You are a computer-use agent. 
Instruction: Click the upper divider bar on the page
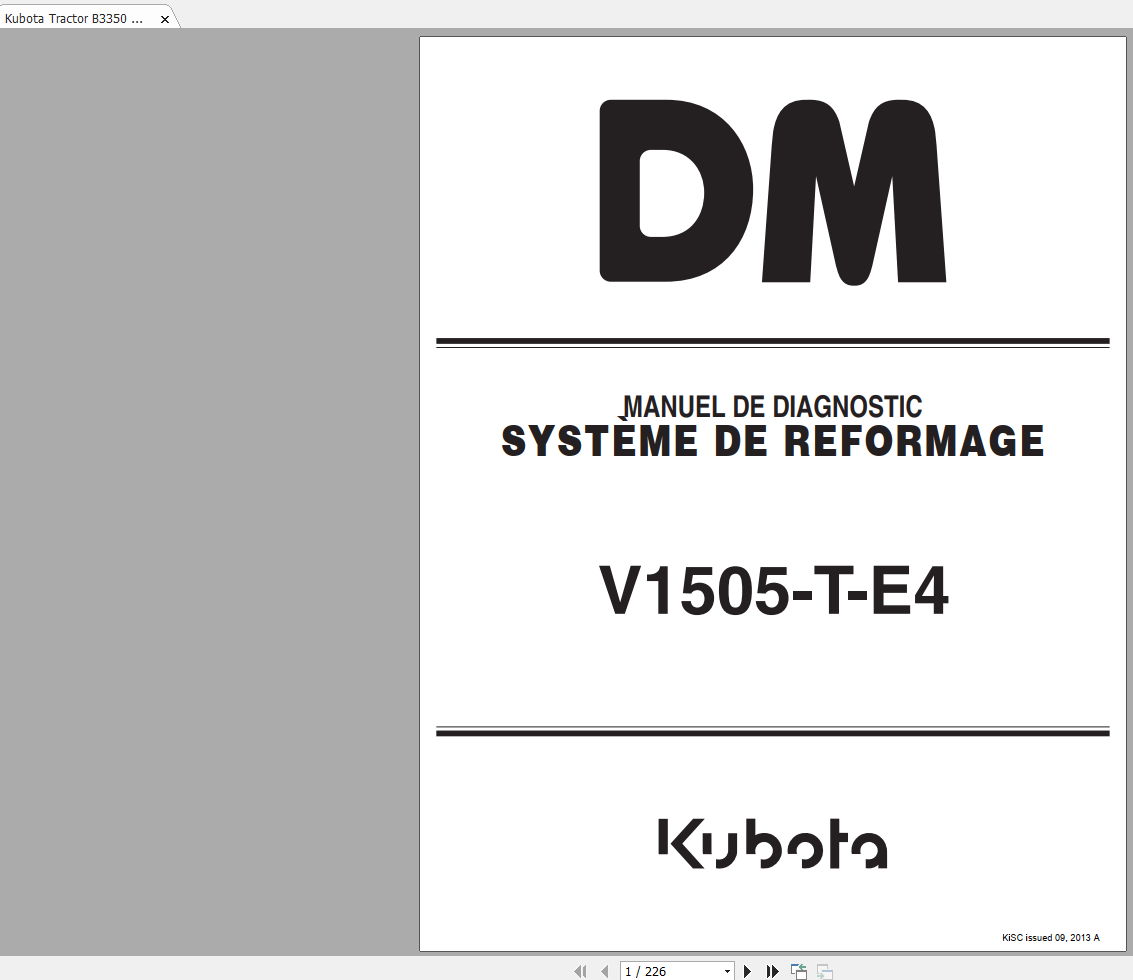pos(772,342)
